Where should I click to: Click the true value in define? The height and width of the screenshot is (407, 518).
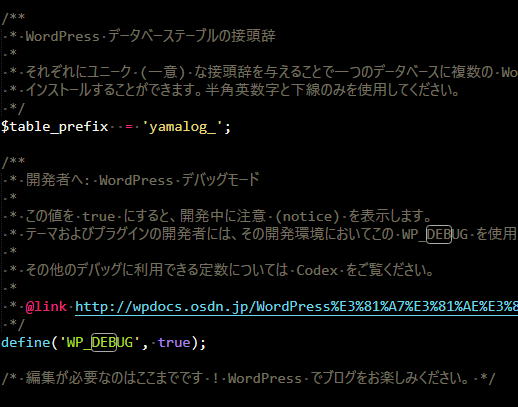pyautogui.click(x=174, y=342)
